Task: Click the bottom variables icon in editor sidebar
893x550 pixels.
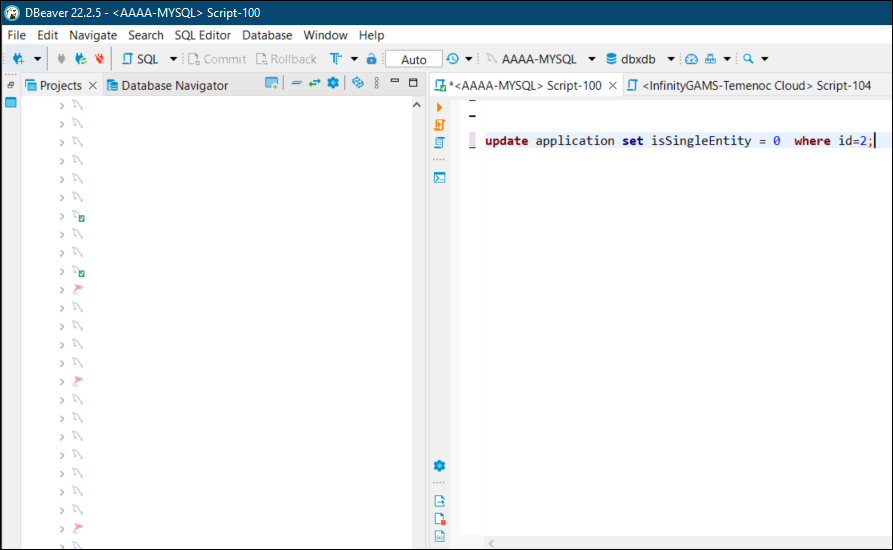Action: tap(439, 536)
